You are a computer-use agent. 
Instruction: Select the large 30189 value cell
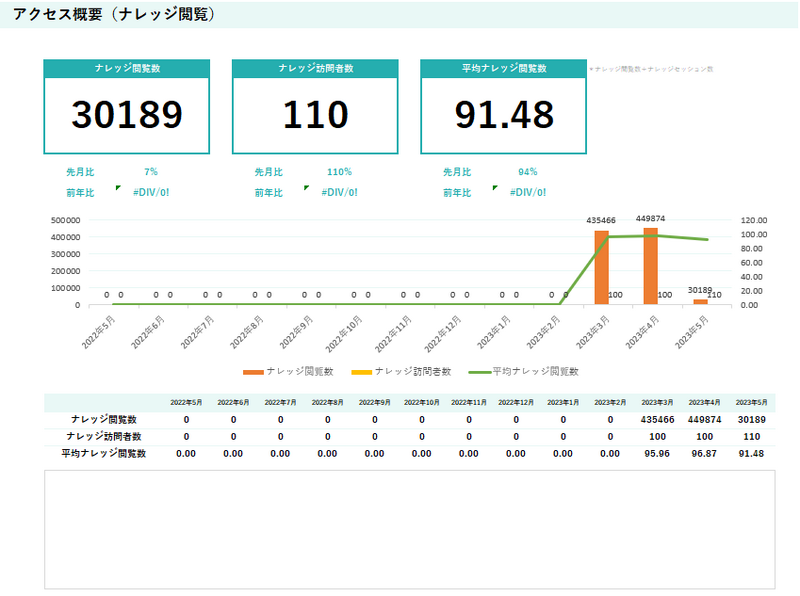click(126, 115)
